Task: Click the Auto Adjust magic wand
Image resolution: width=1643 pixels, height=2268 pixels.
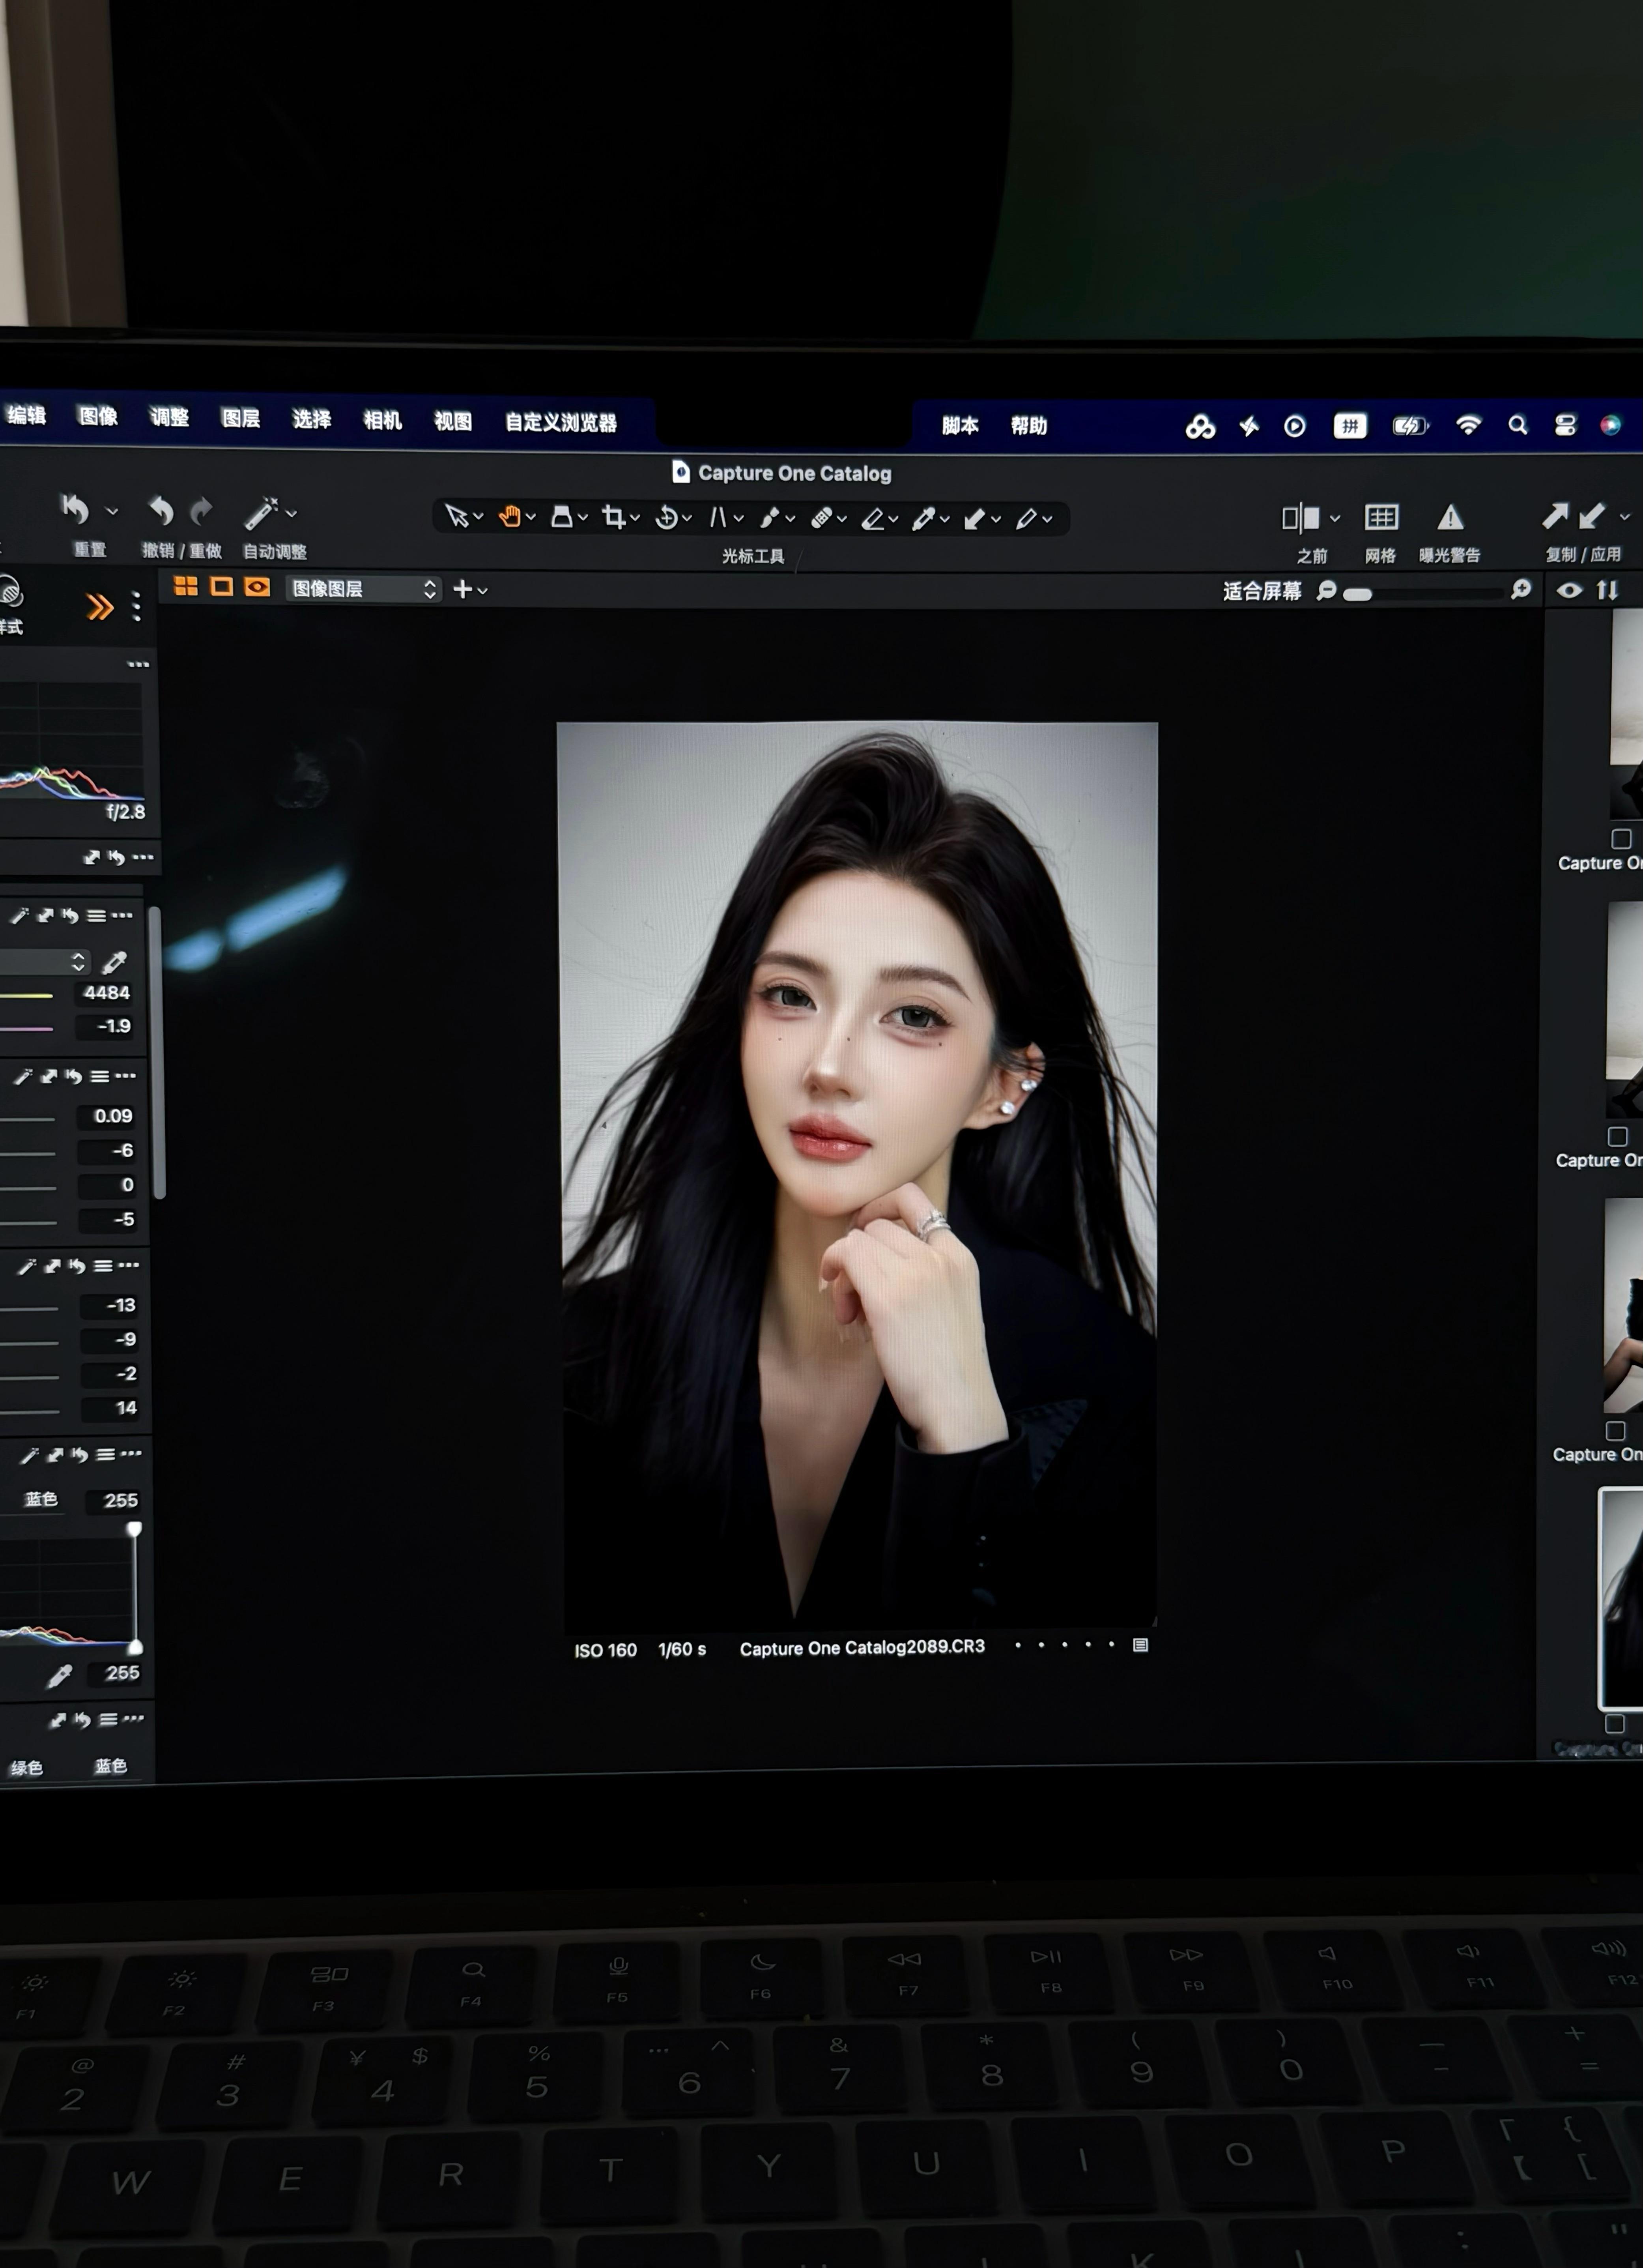Action: 261,512
